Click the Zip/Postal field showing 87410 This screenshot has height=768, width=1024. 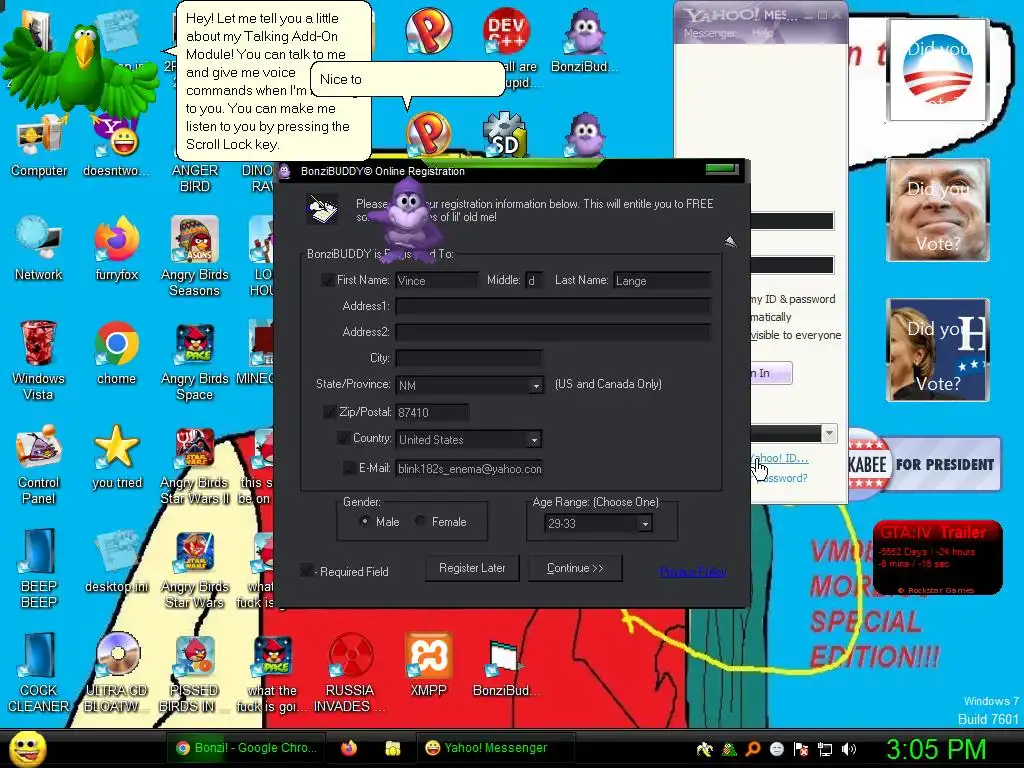click(432, 413)
